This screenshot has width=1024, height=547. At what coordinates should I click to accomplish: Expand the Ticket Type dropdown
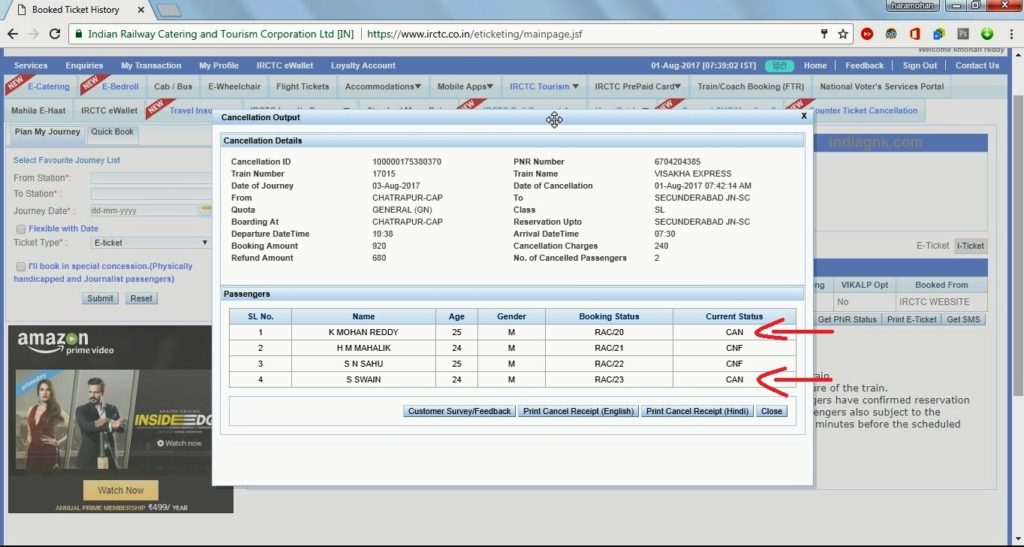pyautogui.click(x=150, y=243)
